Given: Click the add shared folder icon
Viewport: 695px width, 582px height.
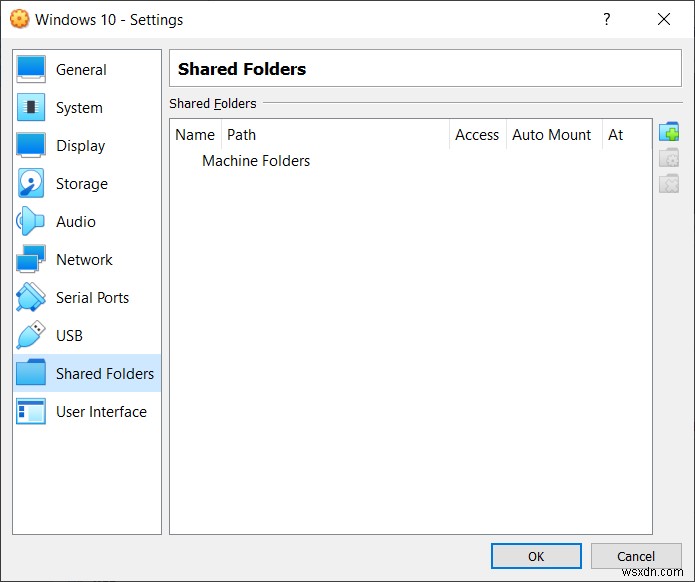Looking at the screenshot, I should (x=669, y=132).
